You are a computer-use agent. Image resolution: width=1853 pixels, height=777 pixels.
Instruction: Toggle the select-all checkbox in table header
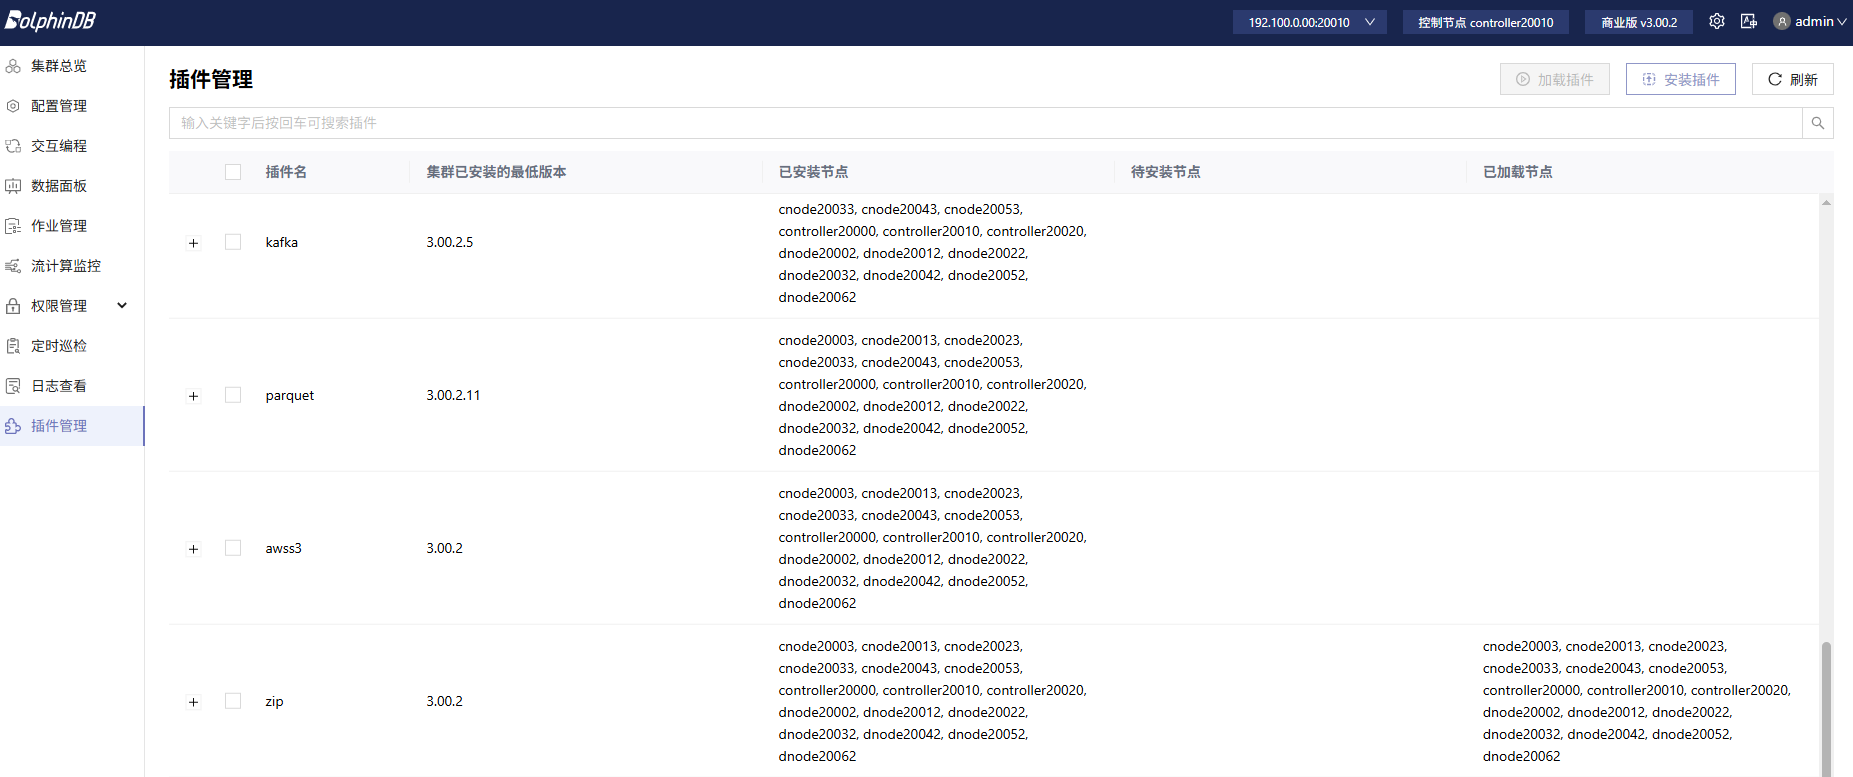(x=233, y=172)
